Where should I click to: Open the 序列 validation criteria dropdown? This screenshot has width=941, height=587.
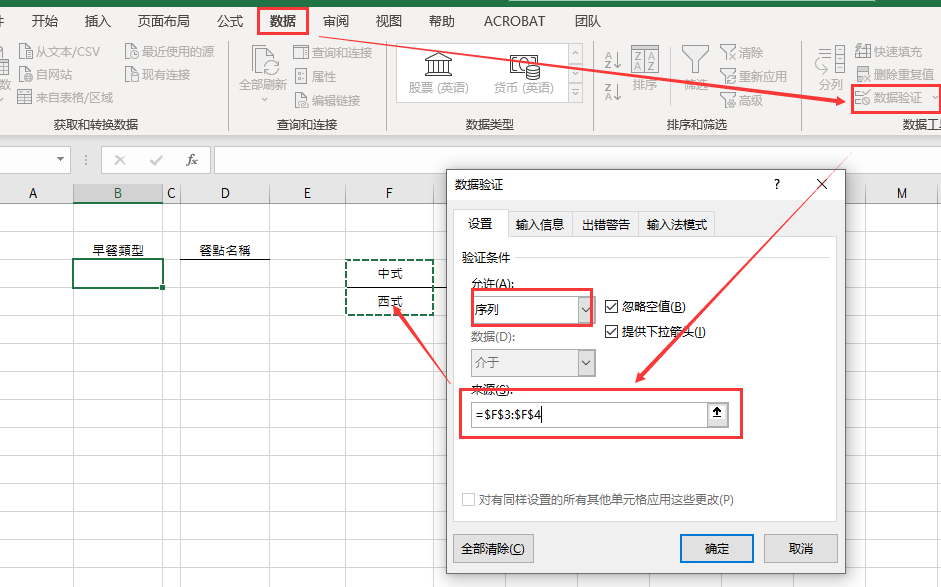tap(587, 311)
